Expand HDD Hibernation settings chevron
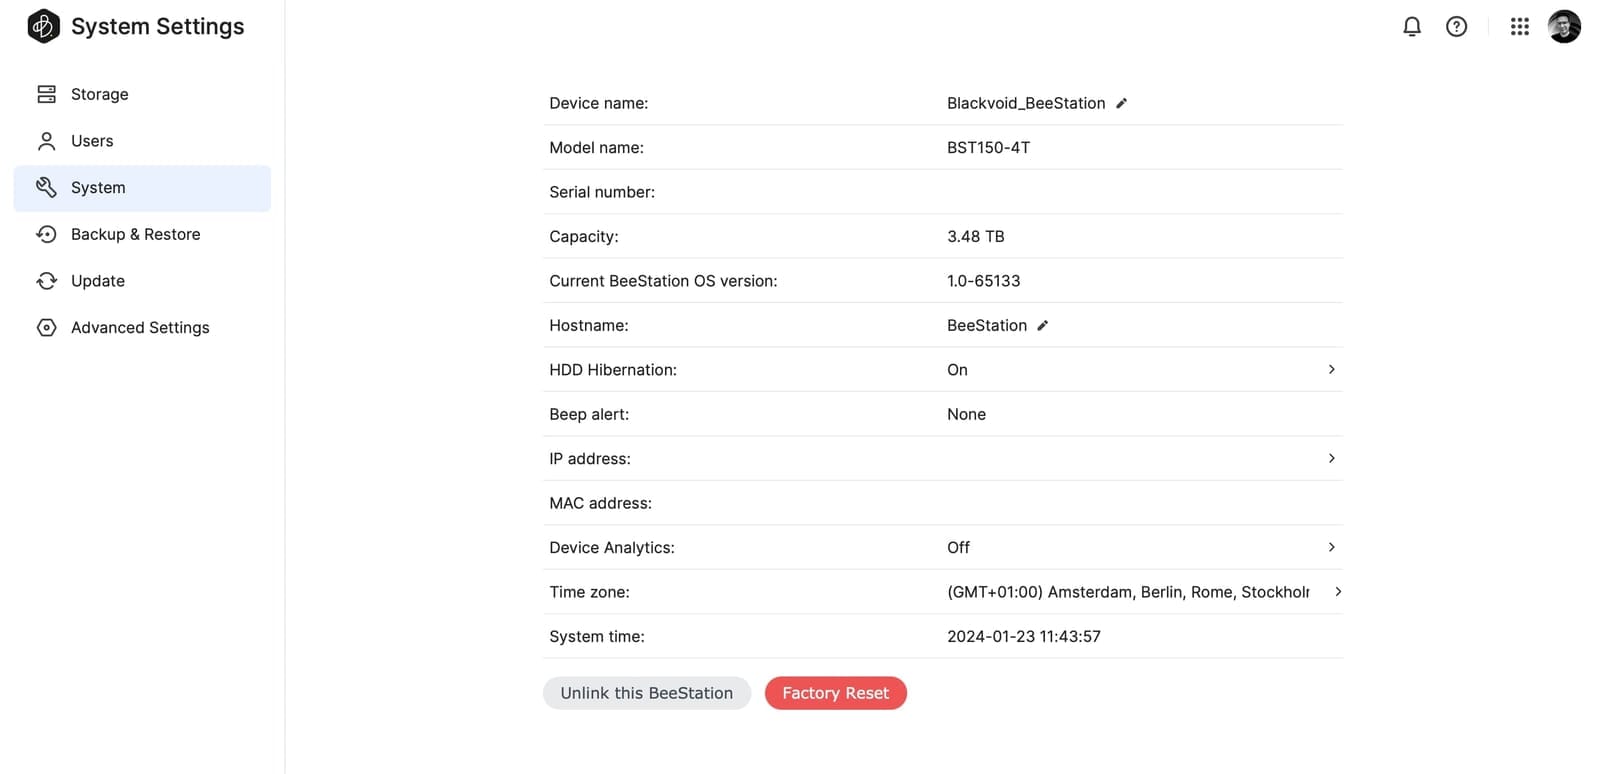This screenshot has height=774, width=1600. [1331, 370]
